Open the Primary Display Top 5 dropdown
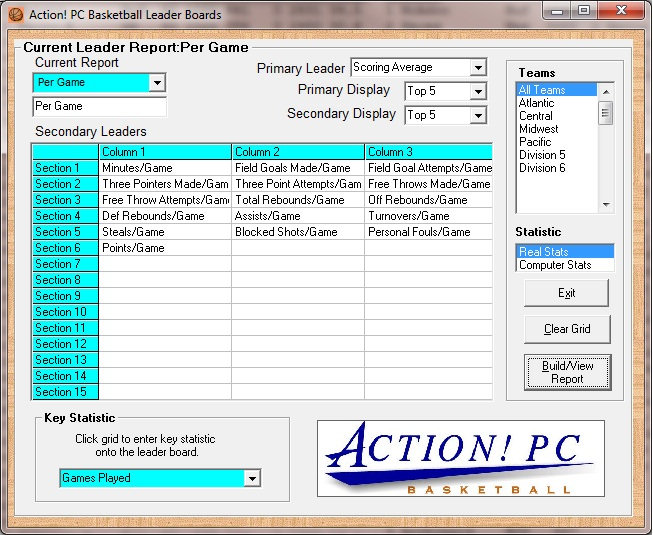 (x=477, y=92)
